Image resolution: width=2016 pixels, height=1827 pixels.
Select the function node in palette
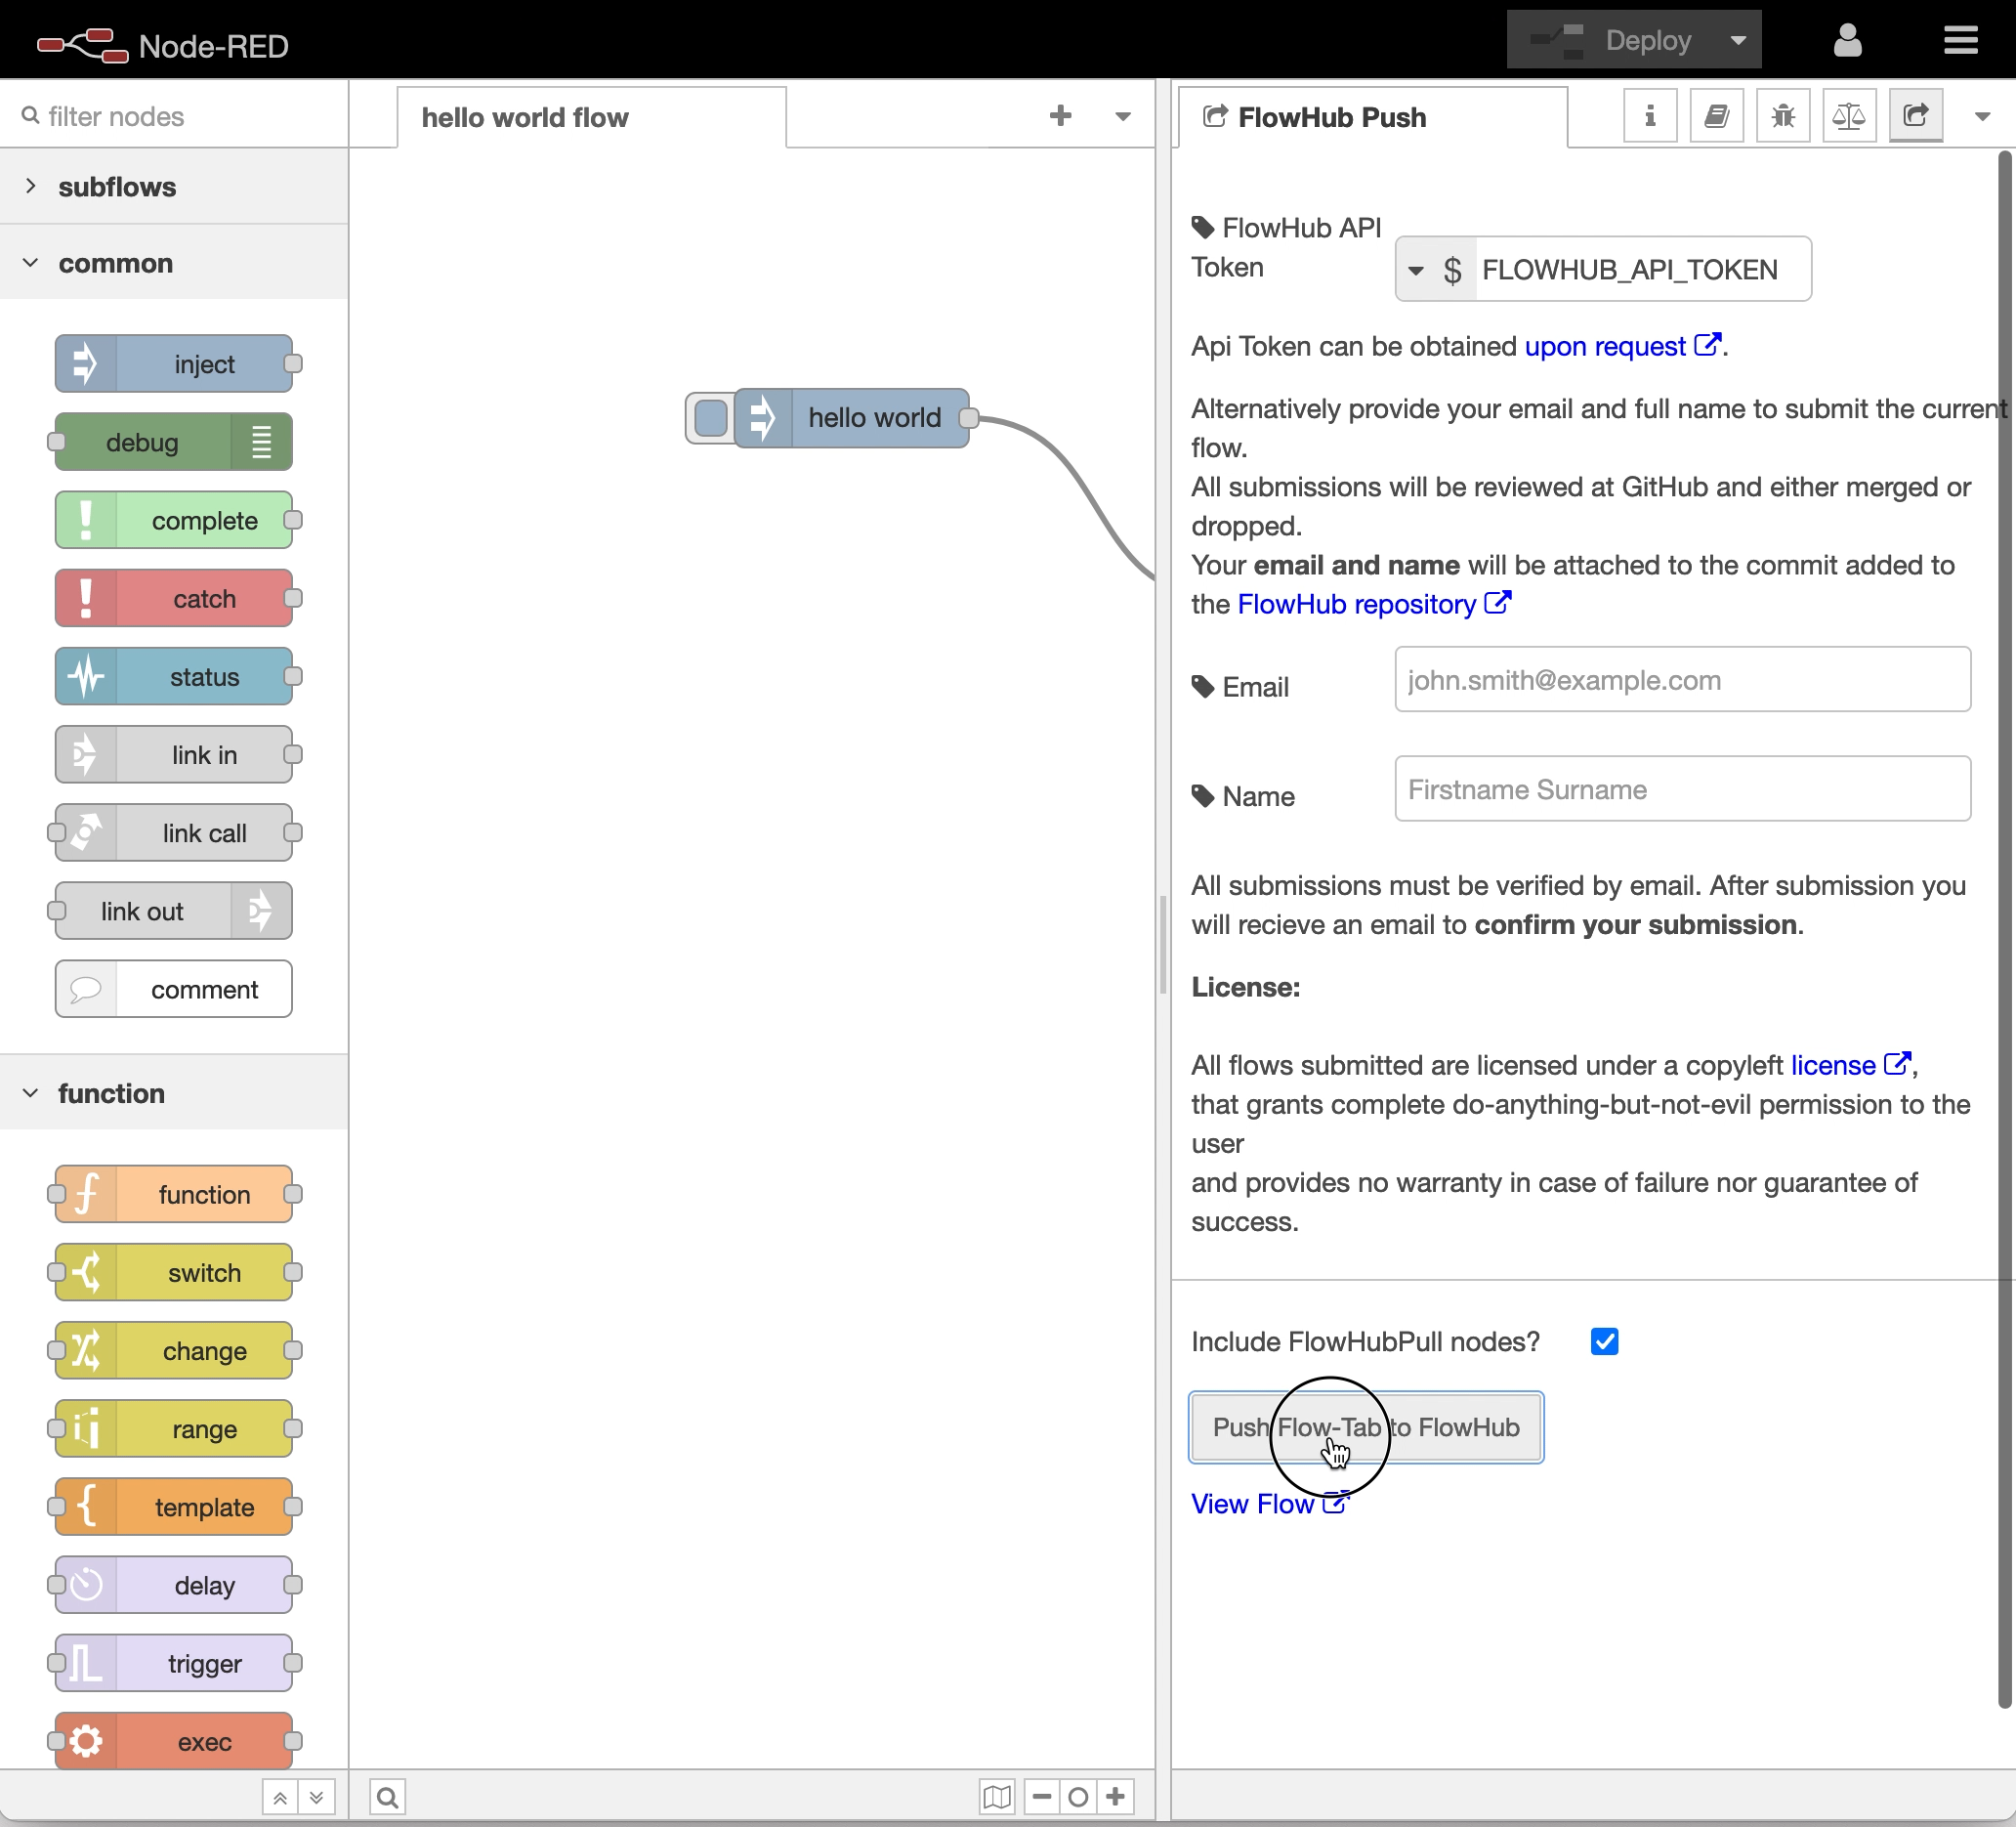(x=174, y=1194)
